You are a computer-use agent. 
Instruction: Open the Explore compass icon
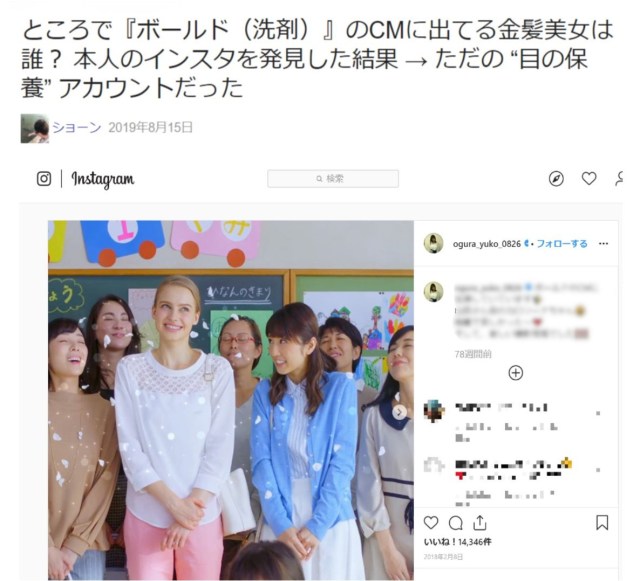556,179
